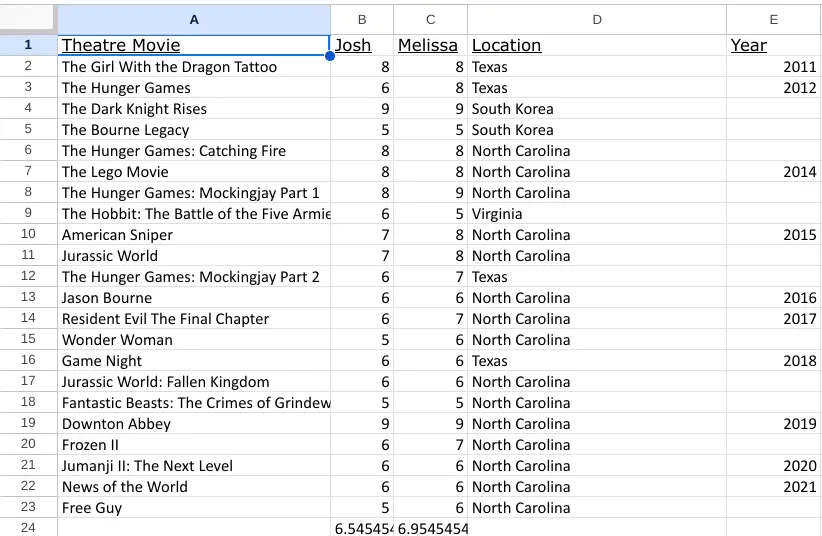Click the 'Theatre Movie' header cell
Image resolution: width=822 pixels, height=536 pixels.
coord(194,45)
